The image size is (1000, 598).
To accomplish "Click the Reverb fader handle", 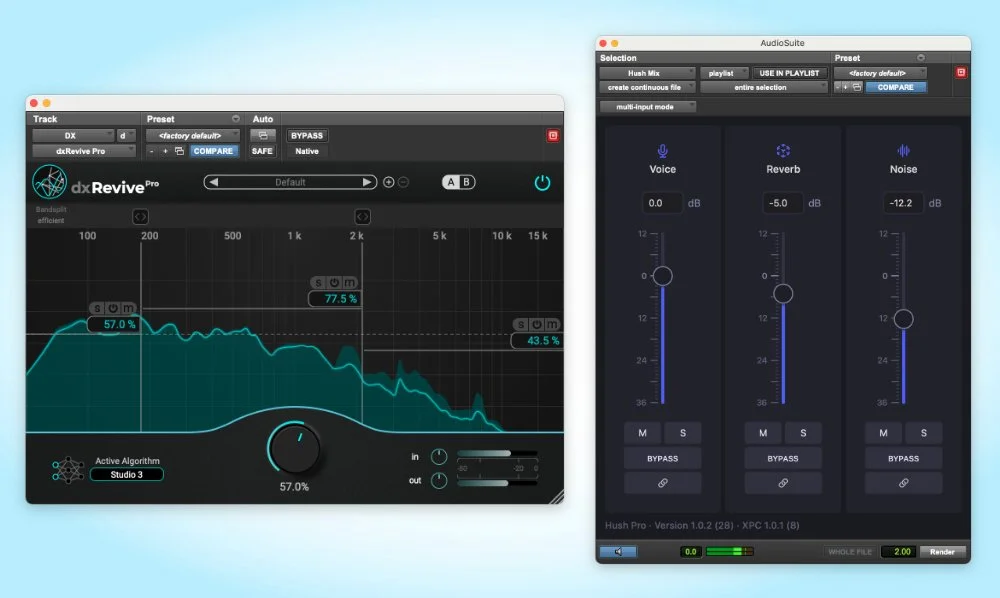I will click(783, 293).
